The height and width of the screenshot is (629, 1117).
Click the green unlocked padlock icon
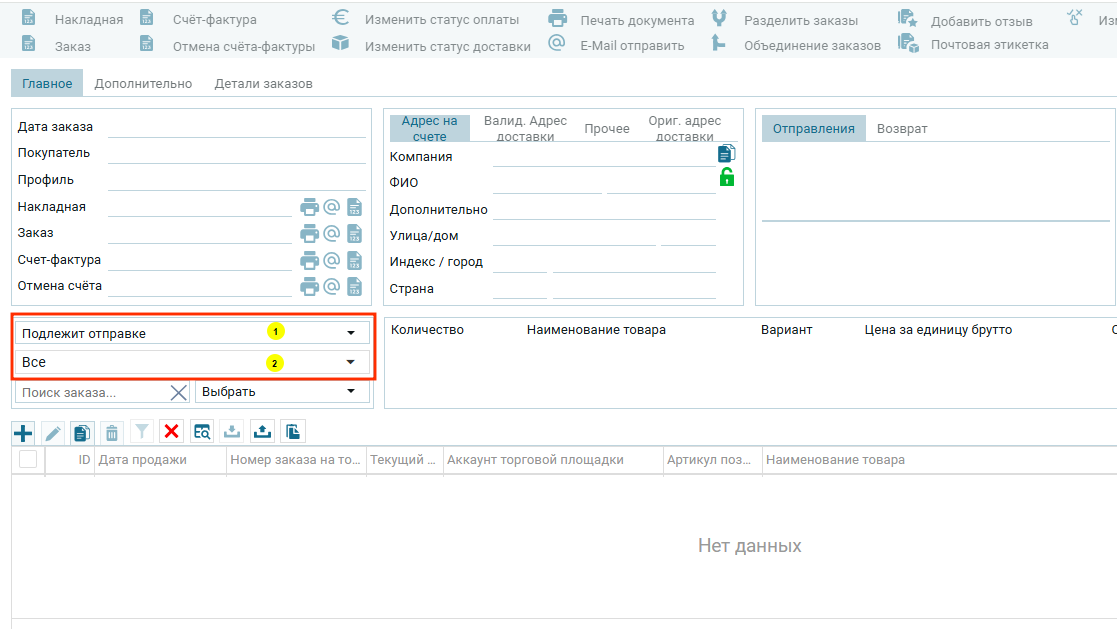tap(726, 178)
